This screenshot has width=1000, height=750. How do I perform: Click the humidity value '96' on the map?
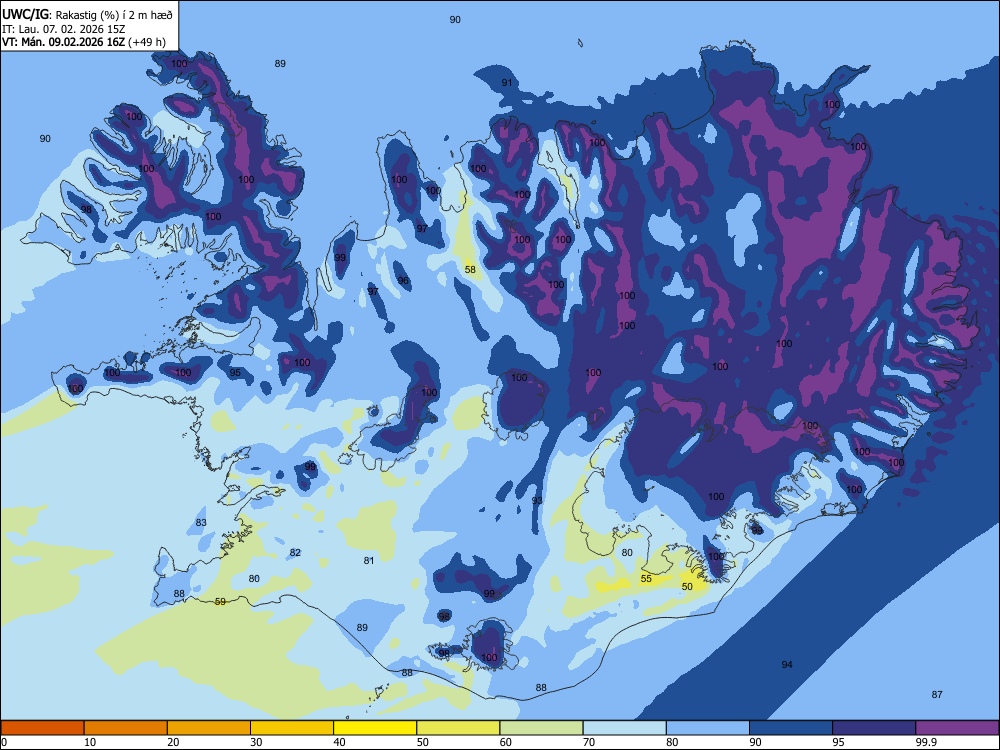[403, 281]
